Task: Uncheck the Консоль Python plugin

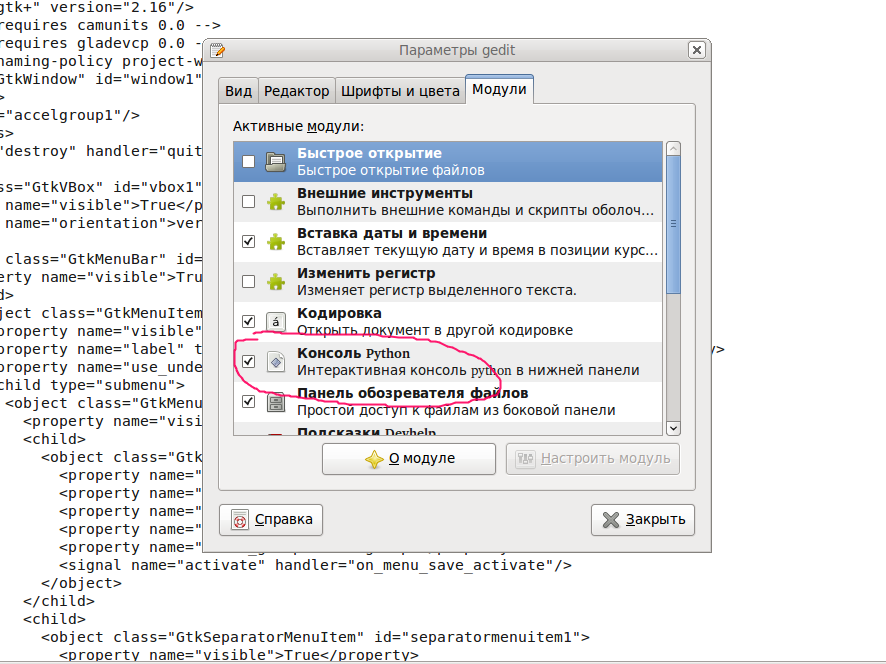Action: pos(248,362)
